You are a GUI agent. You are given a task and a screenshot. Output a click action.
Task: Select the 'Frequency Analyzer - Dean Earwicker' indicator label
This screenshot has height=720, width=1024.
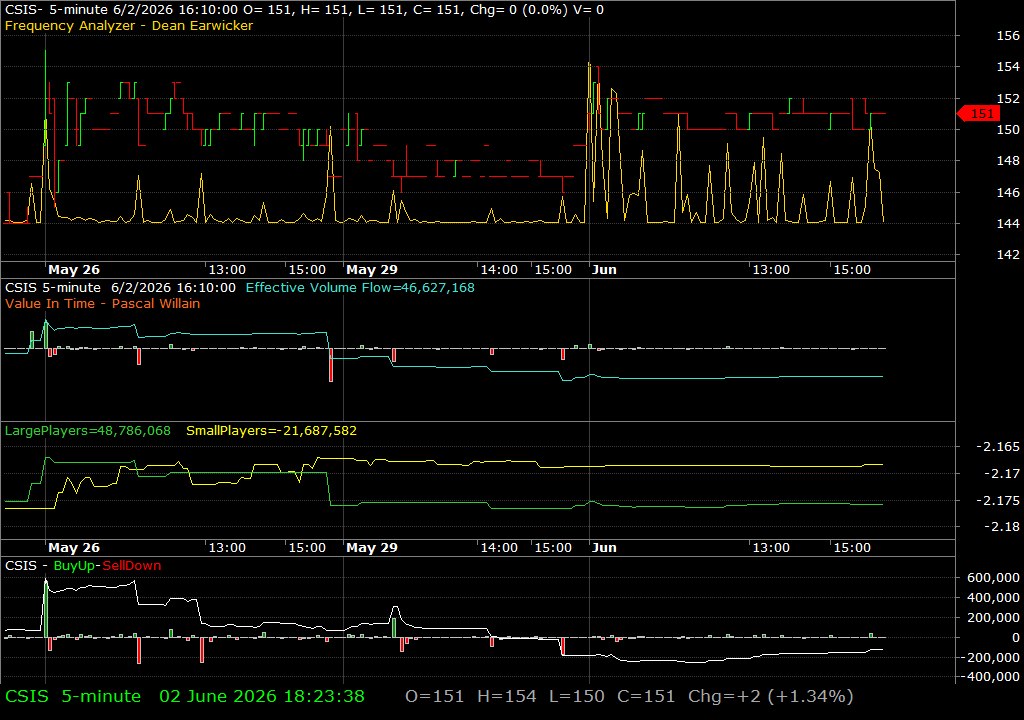pos(129,25)
